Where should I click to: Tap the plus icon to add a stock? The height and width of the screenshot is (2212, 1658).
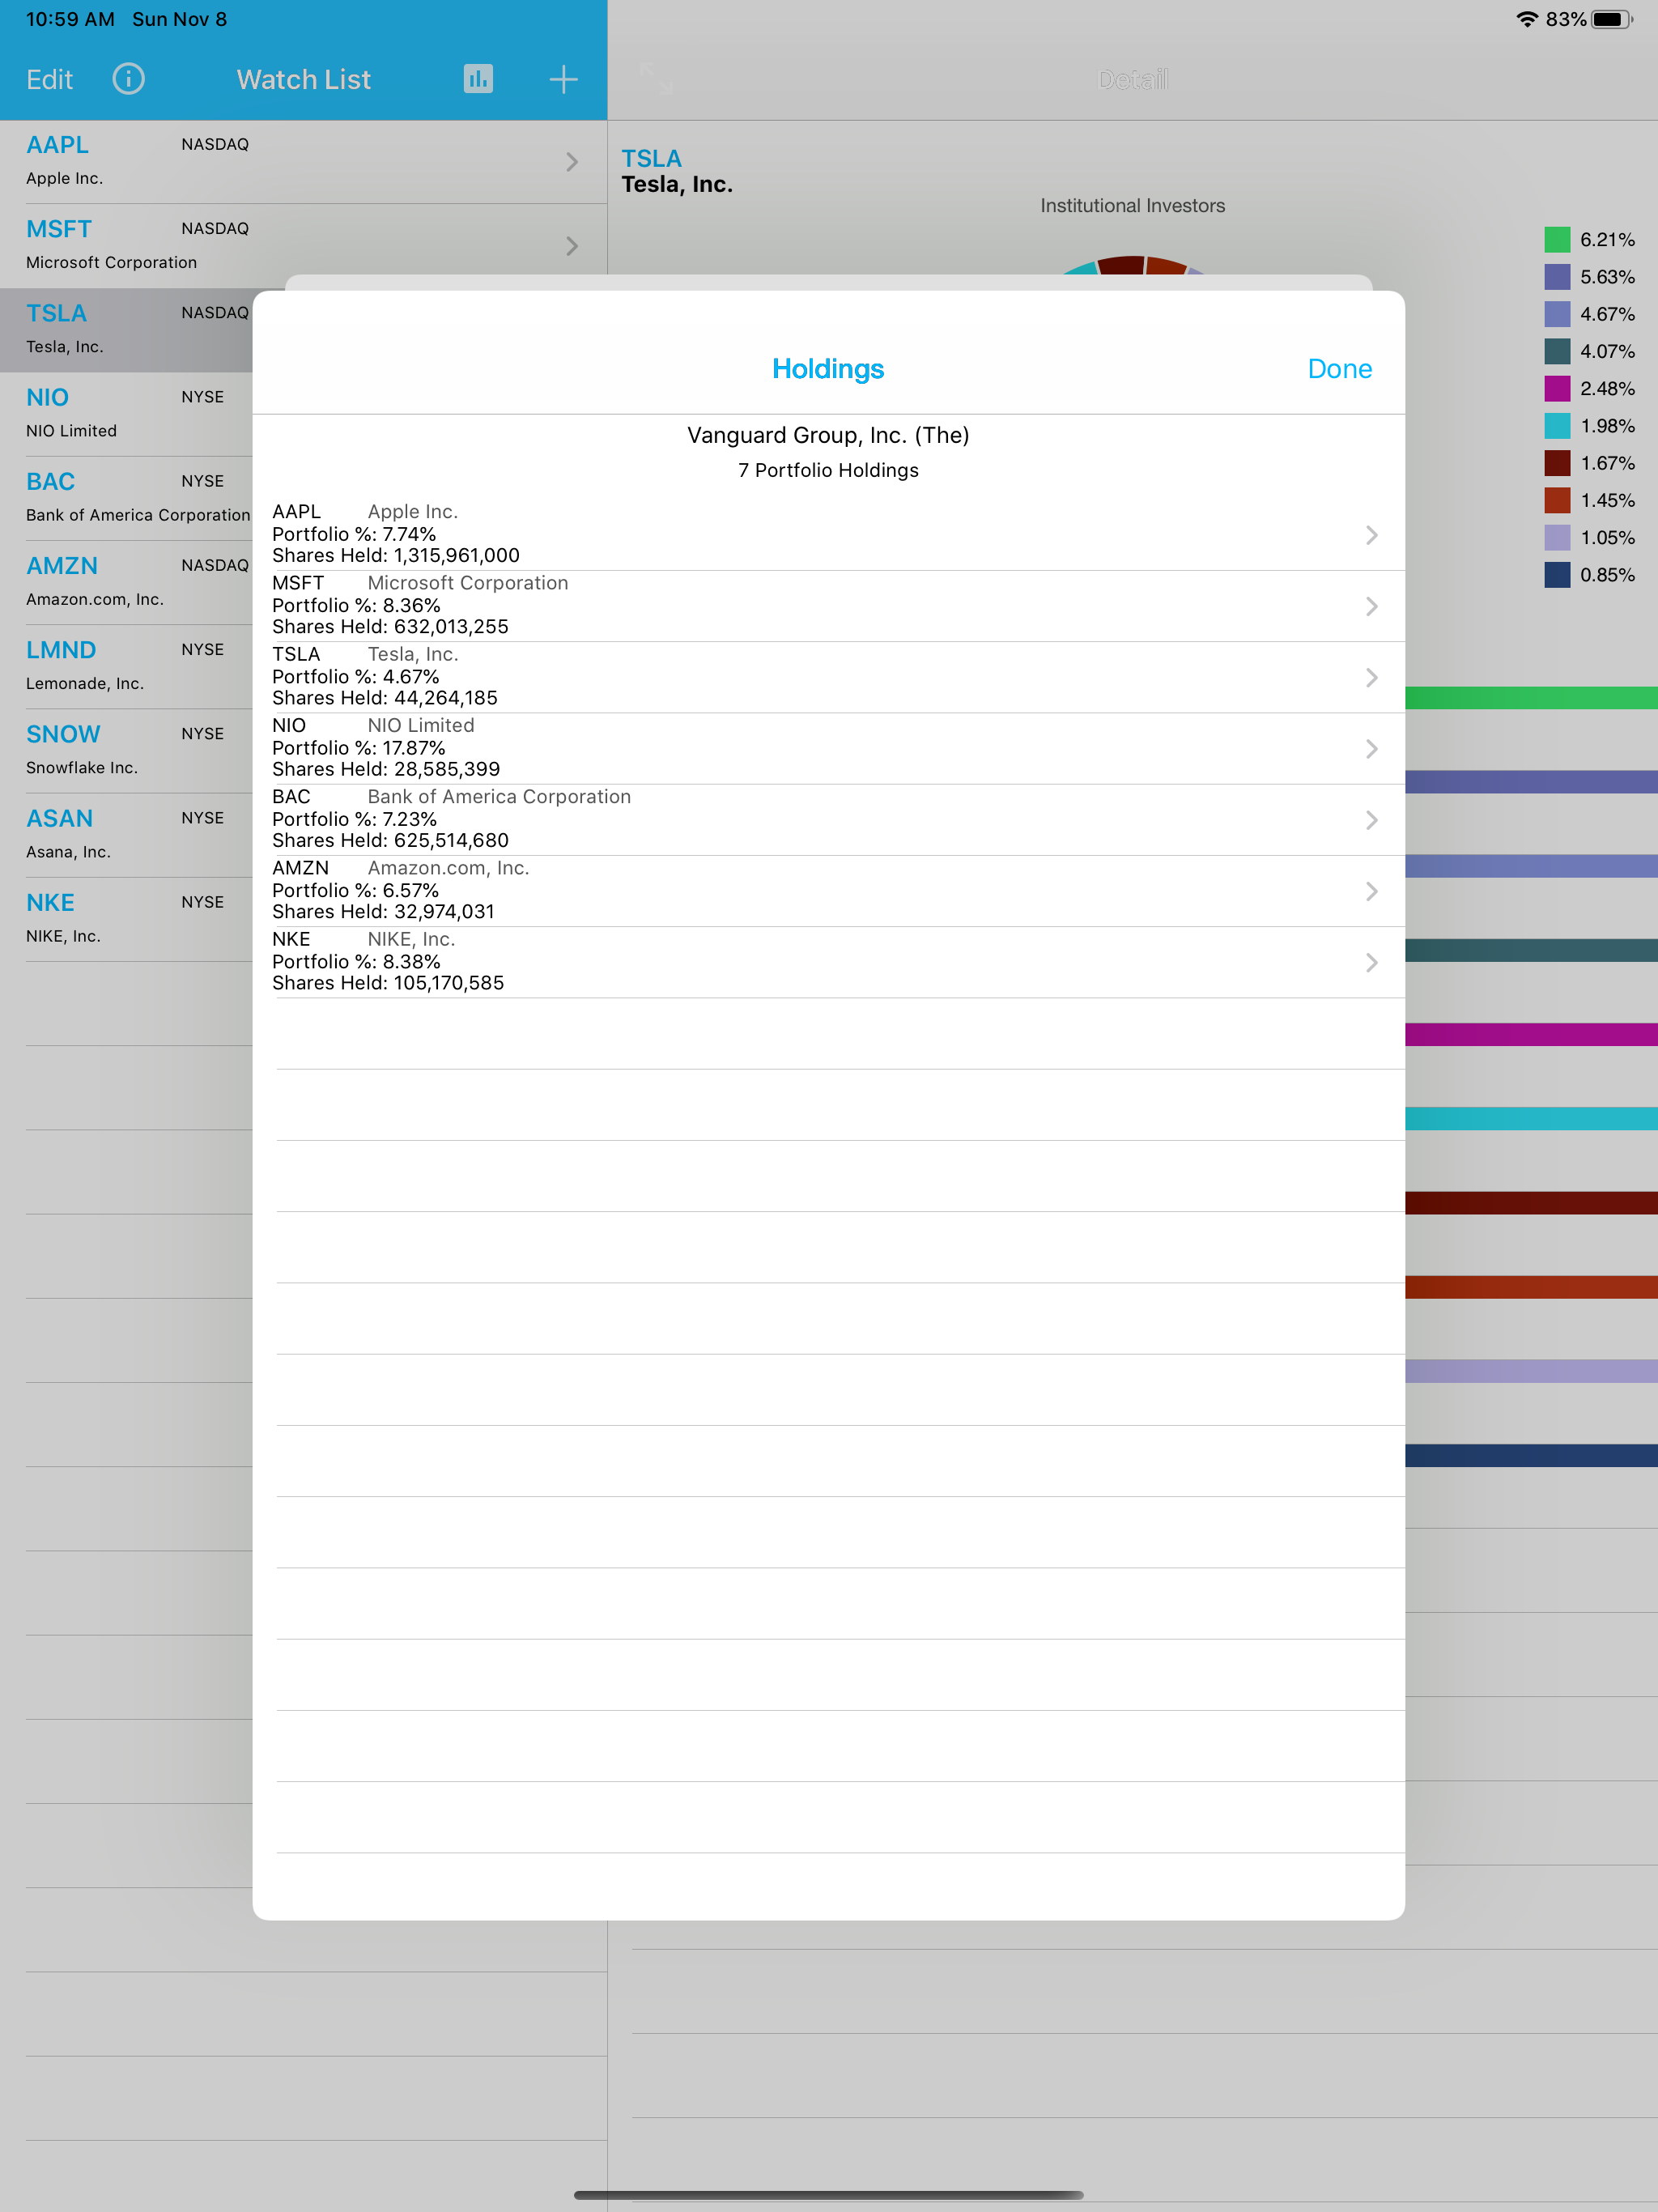[x=564, y=79]
